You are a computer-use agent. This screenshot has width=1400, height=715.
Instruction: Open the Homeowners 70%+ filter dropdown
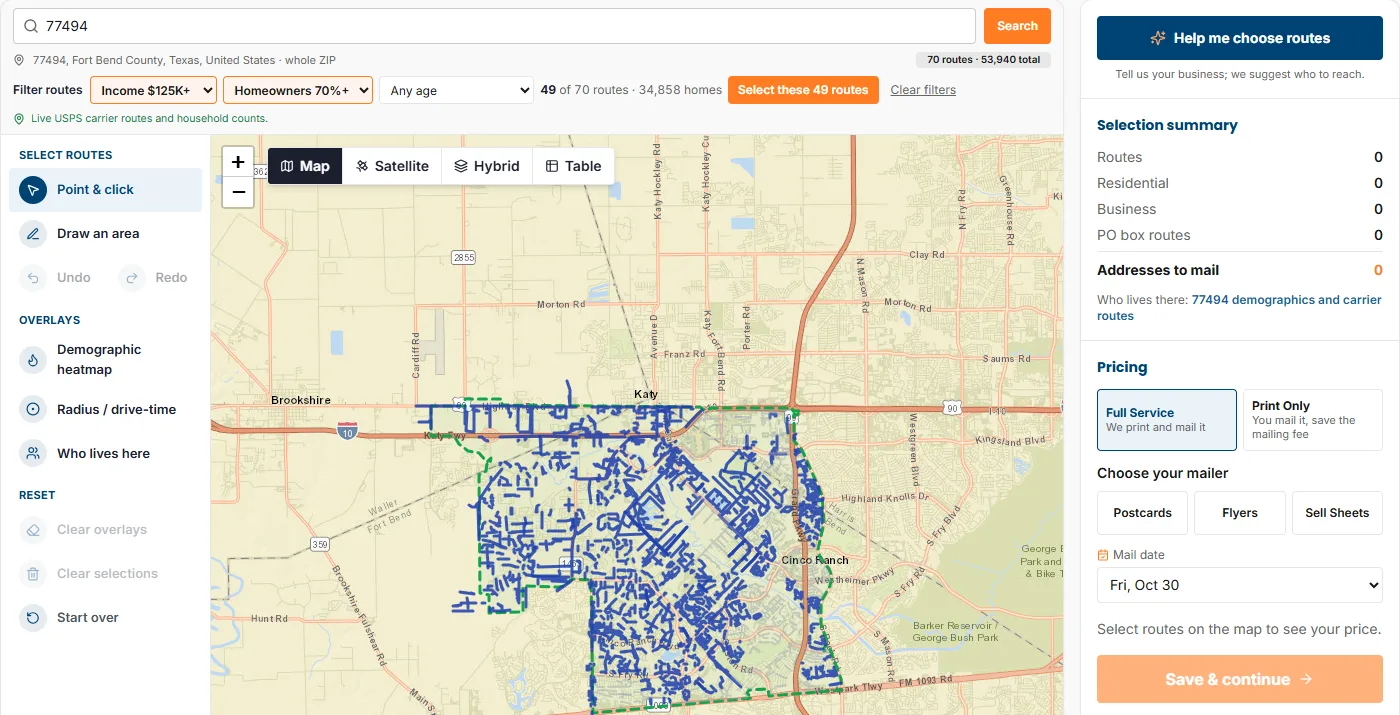click(x=298, y=90)
